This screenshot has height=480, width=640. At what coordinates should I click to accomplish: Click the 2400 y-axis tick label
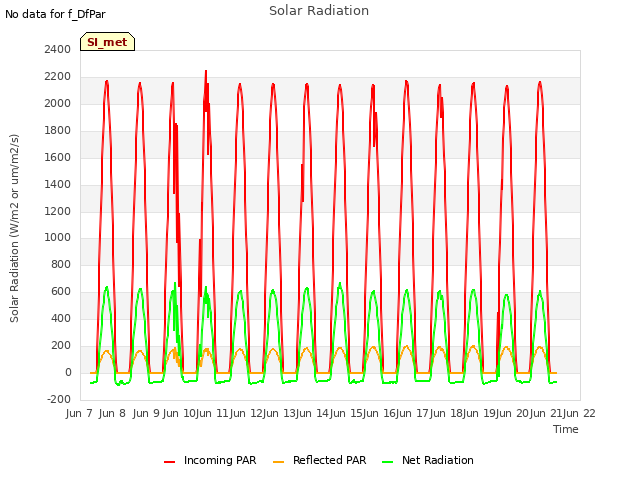point(58,49)
